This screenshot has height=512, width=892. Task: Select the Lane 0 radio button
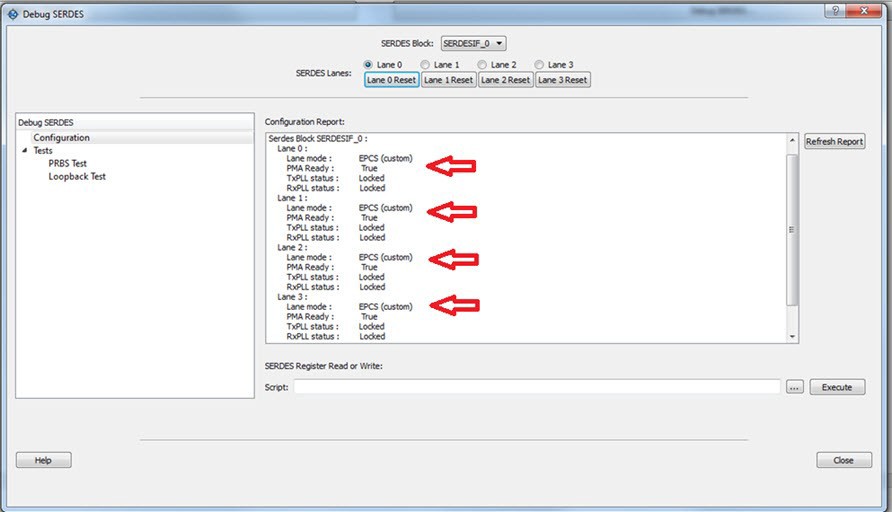(x=369, y=65)
